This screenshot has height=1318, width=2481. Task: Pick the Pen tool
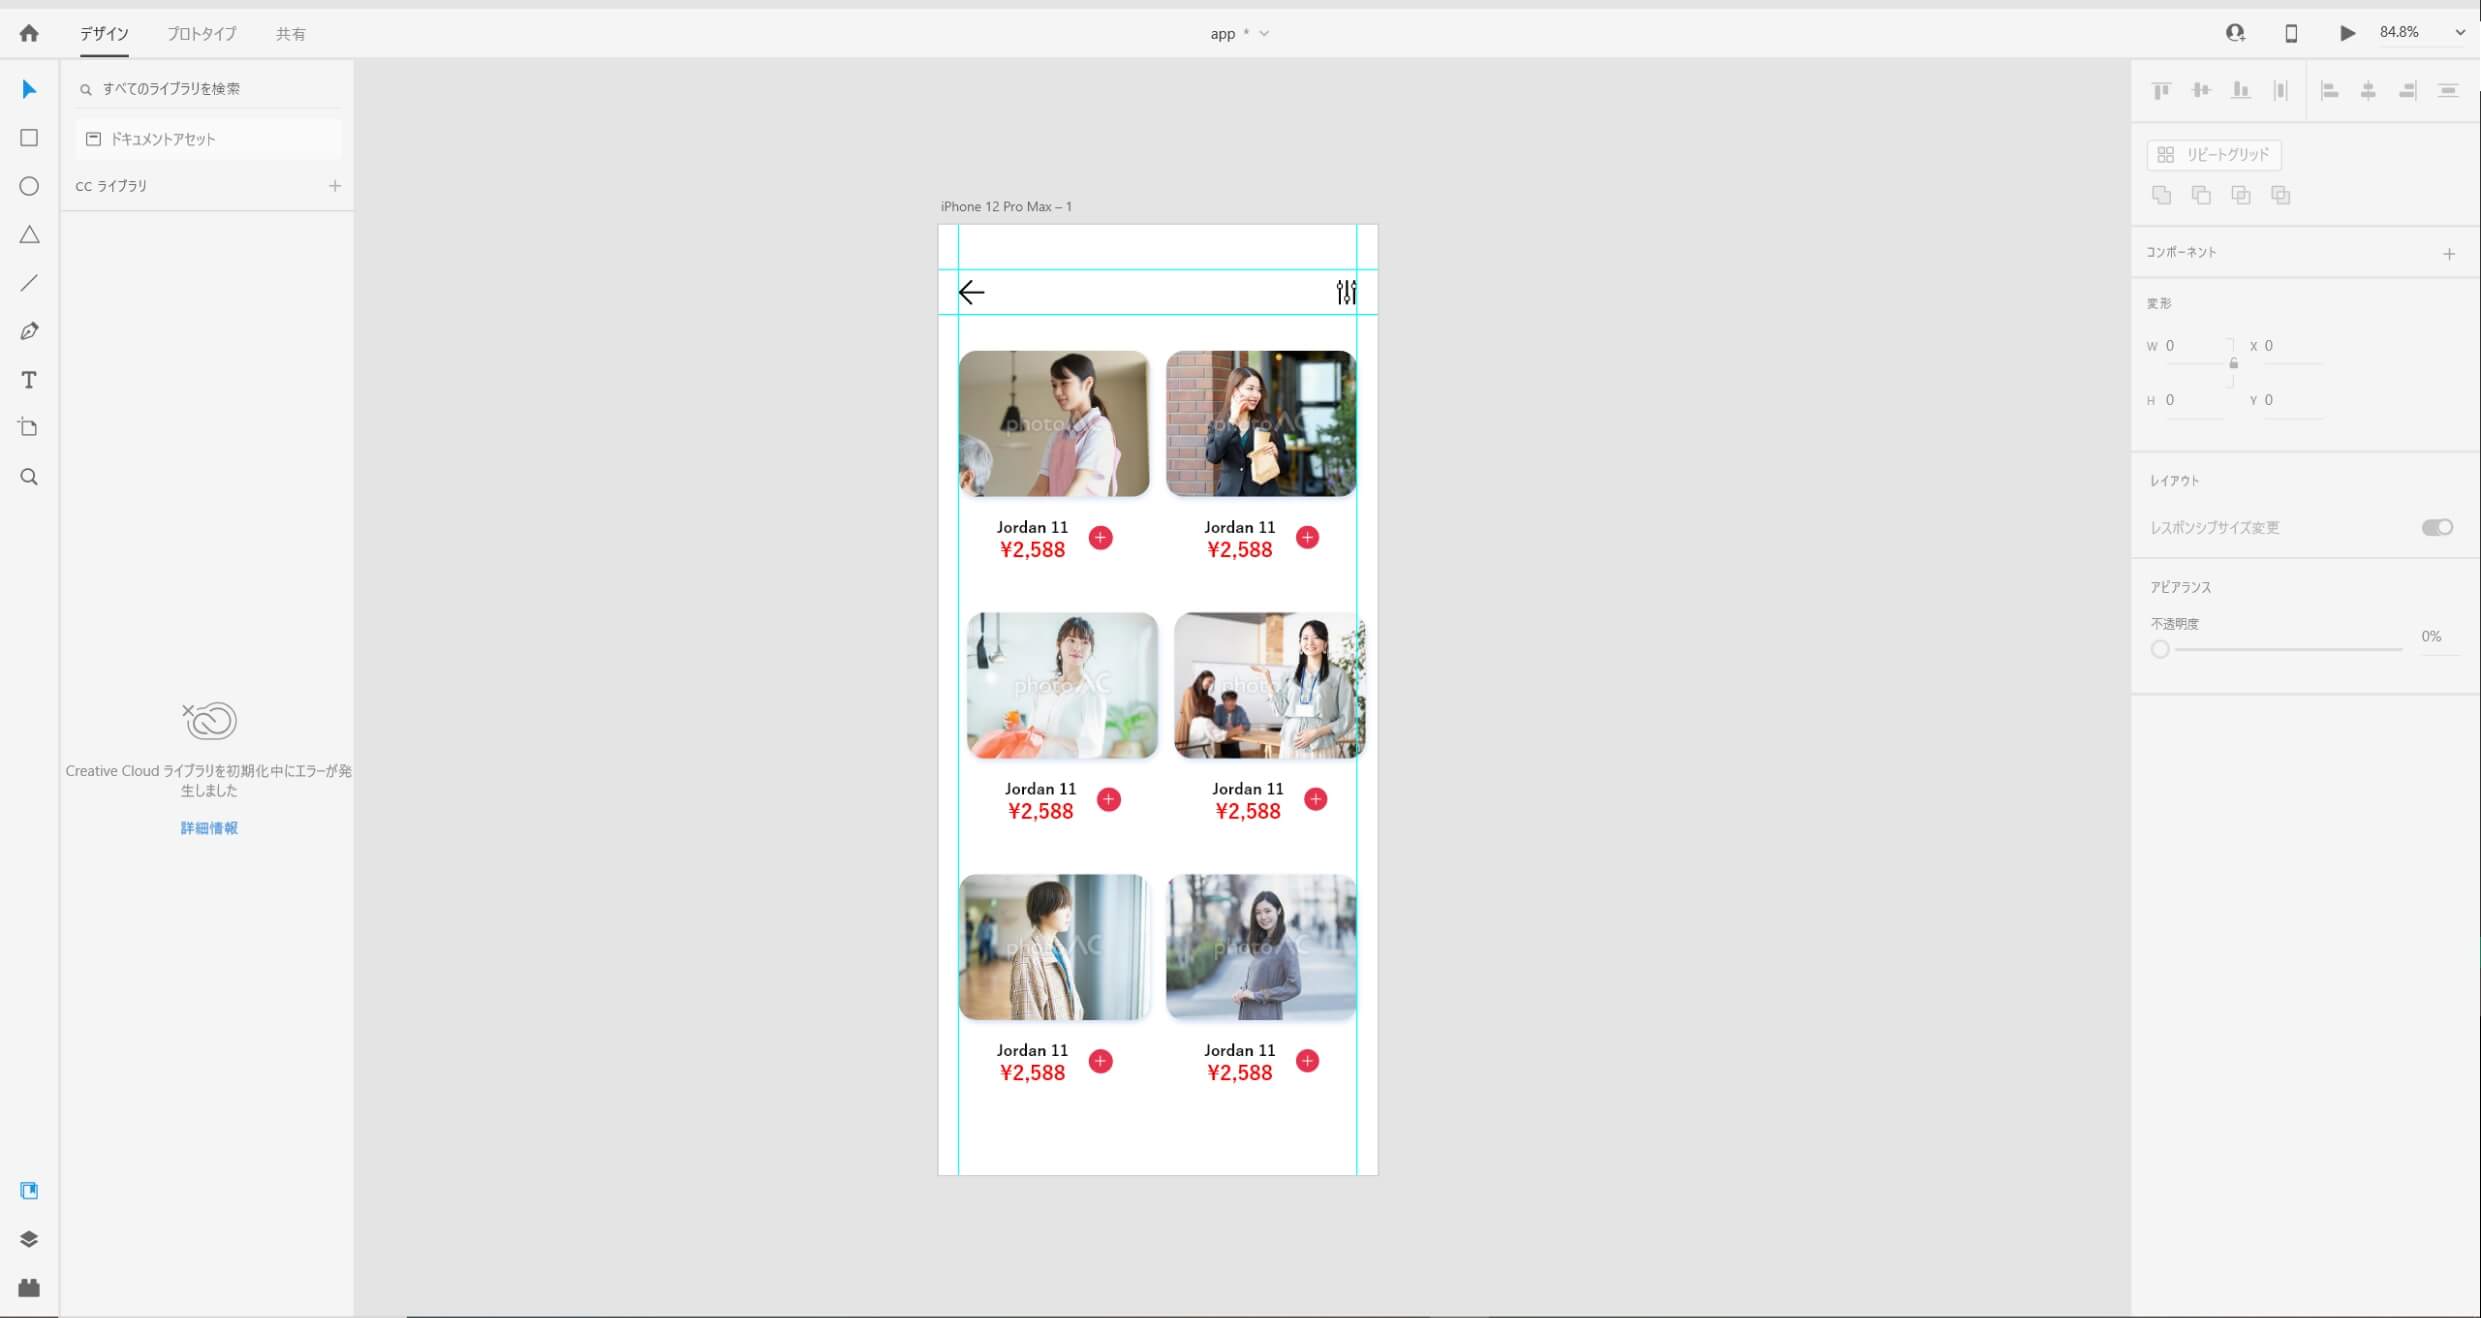[x=29, y=331]
